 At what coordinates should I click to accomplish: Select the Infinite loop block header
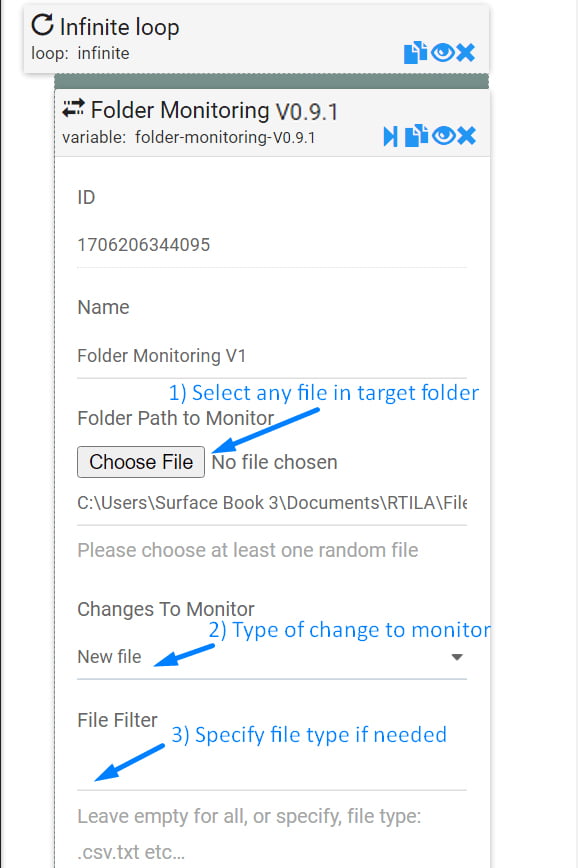(x=256, y=39)
